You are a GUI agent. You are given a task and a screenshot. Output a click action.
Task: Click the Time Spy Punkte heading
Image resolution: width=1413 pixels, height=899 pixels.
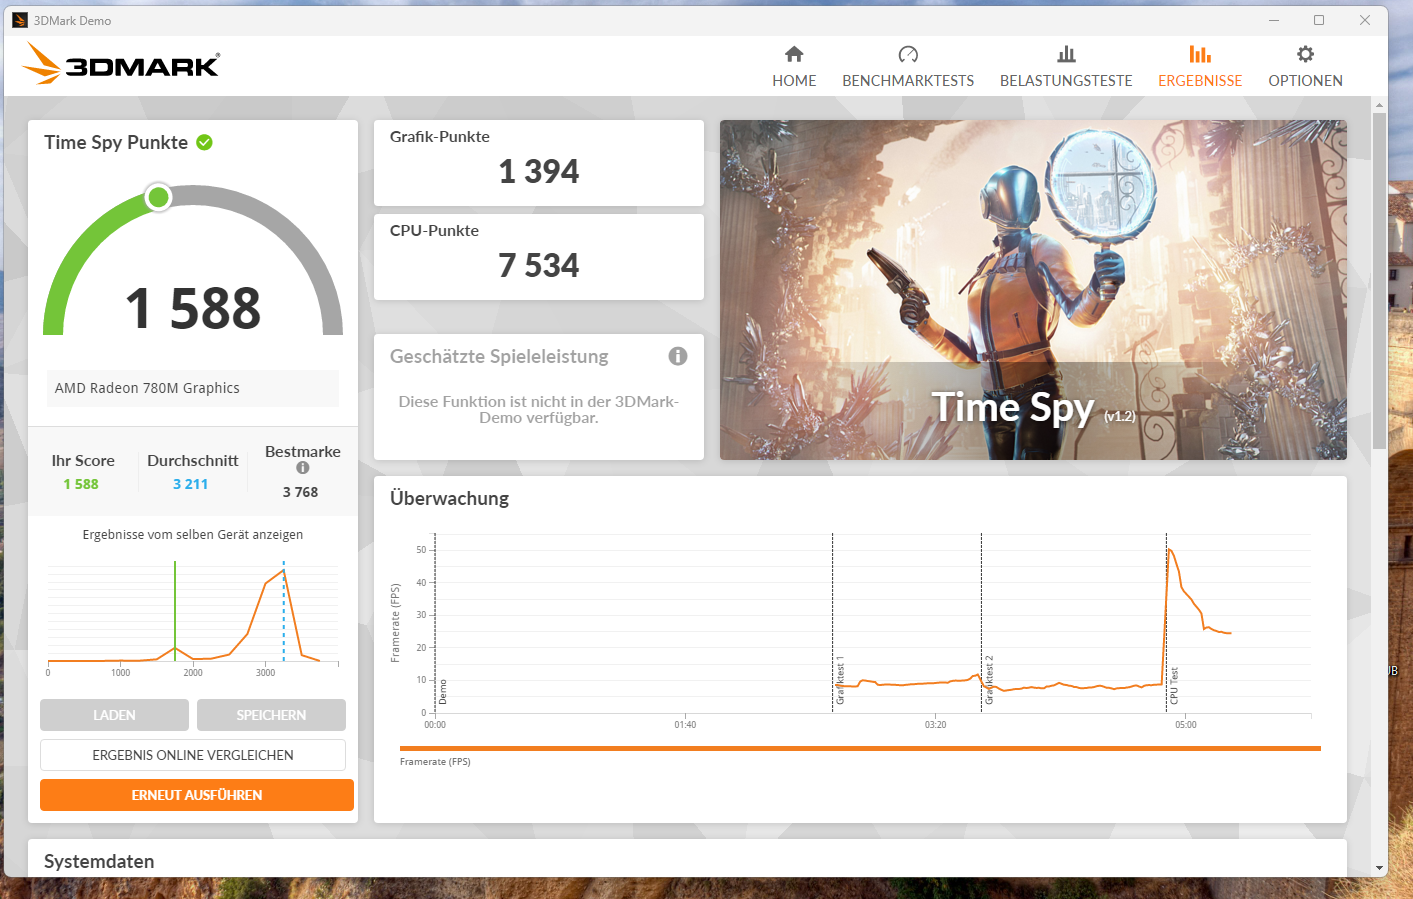click(116, 142)
